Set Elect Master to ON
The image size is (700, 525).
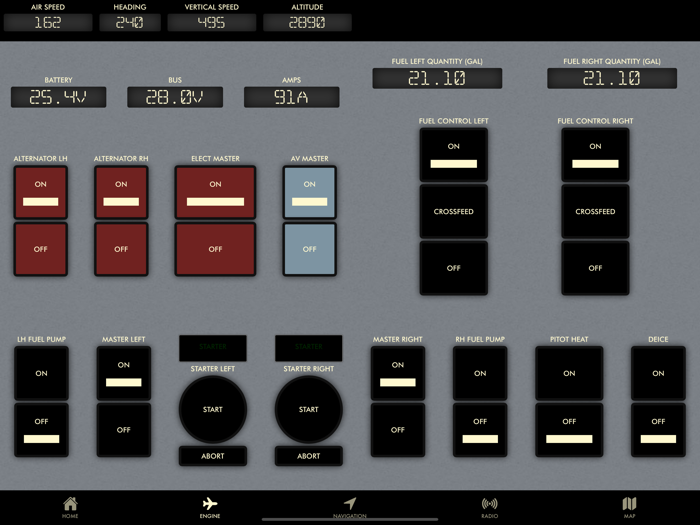(215, 192)
